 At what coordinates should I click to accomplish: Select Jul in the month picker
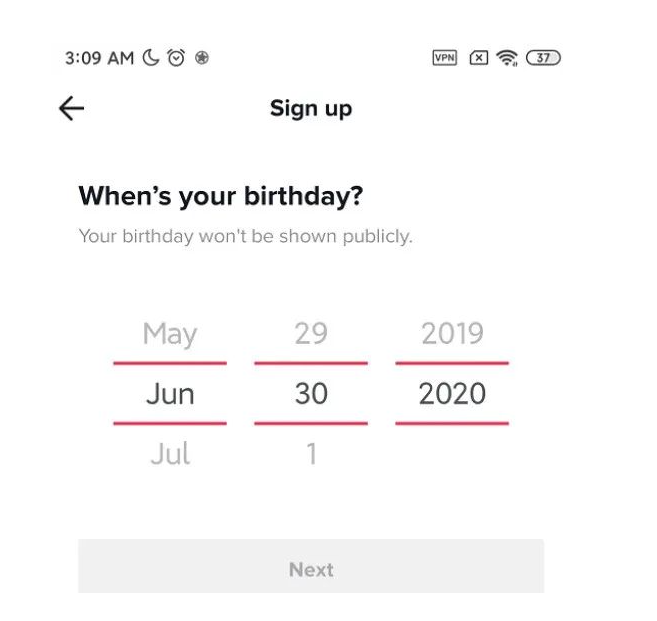pyautogui.click(x=170, y=454)
